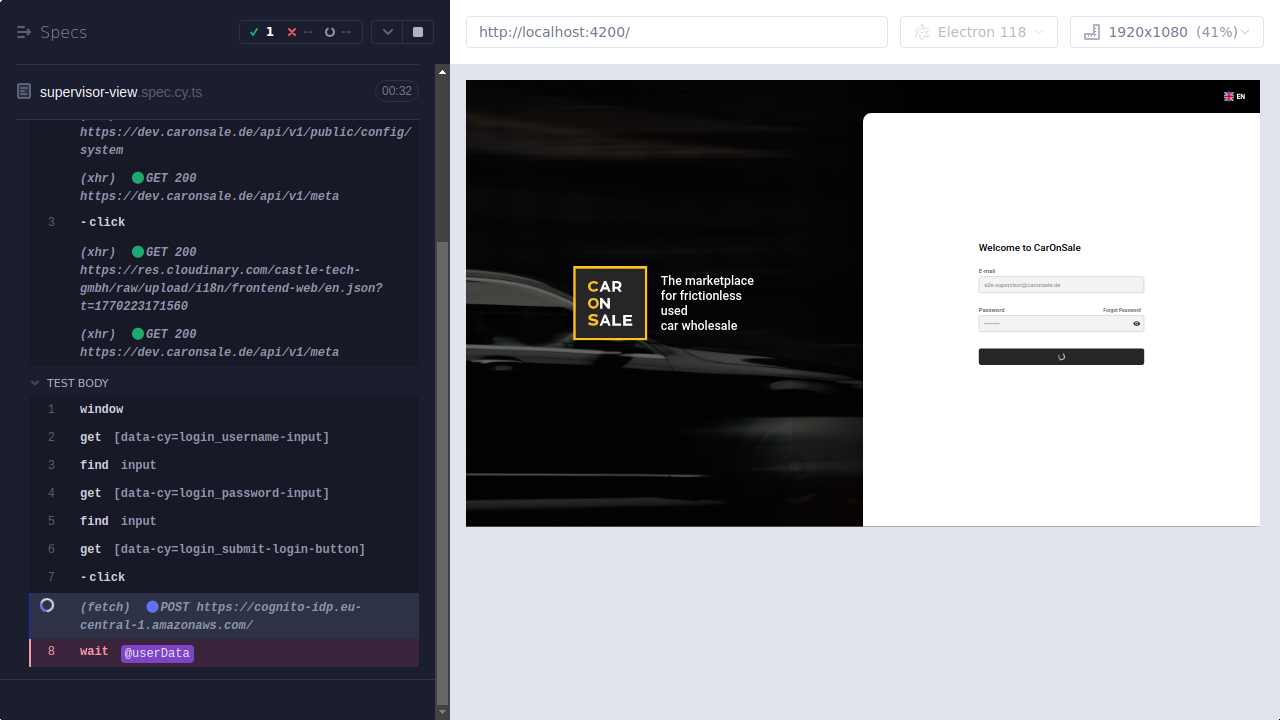This screenshot has height=720, width=1280.
Task: Click the EN language flag
Action: tap(1229, 96)
